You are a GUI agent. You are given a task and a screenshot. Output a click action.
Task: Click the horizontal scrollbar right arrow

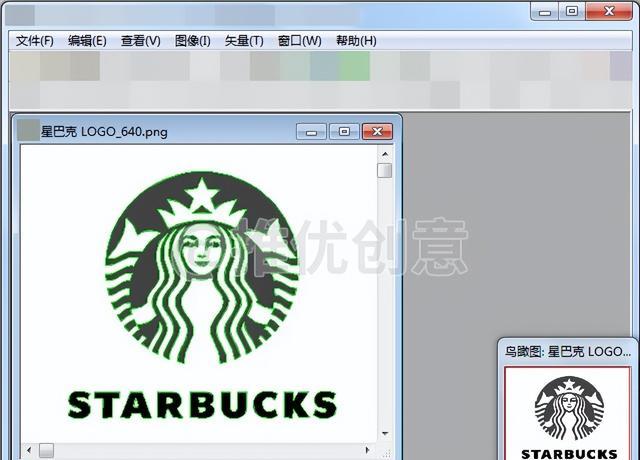click(367, 450)
